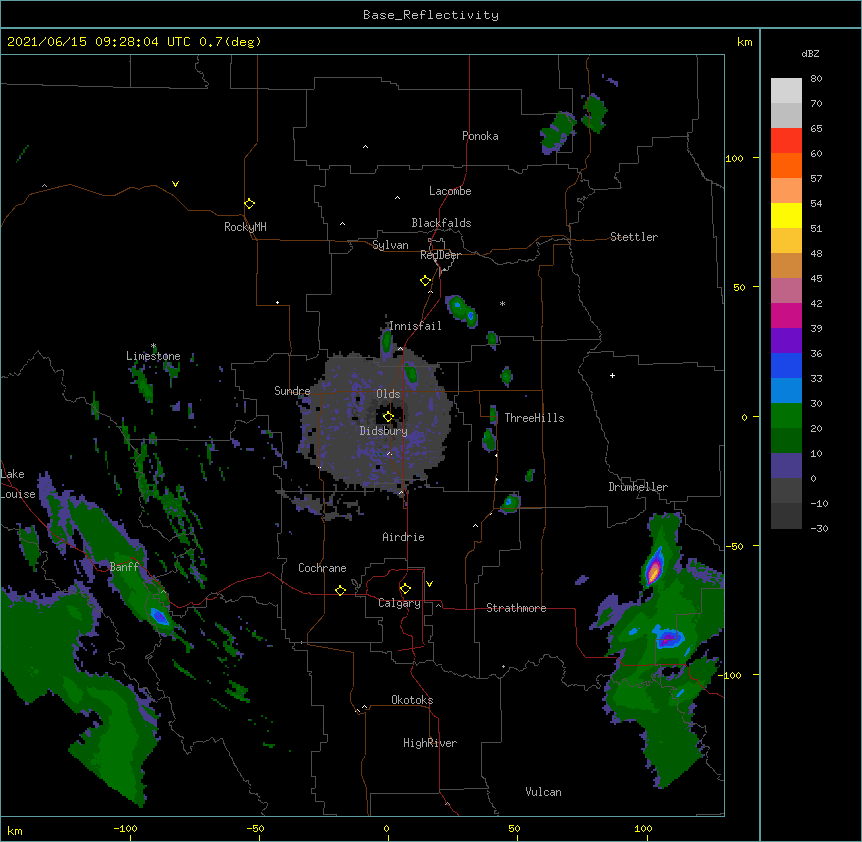Click the yellow marker above RockyMH
The image size is (862, 842).
(x=249, y=204)
